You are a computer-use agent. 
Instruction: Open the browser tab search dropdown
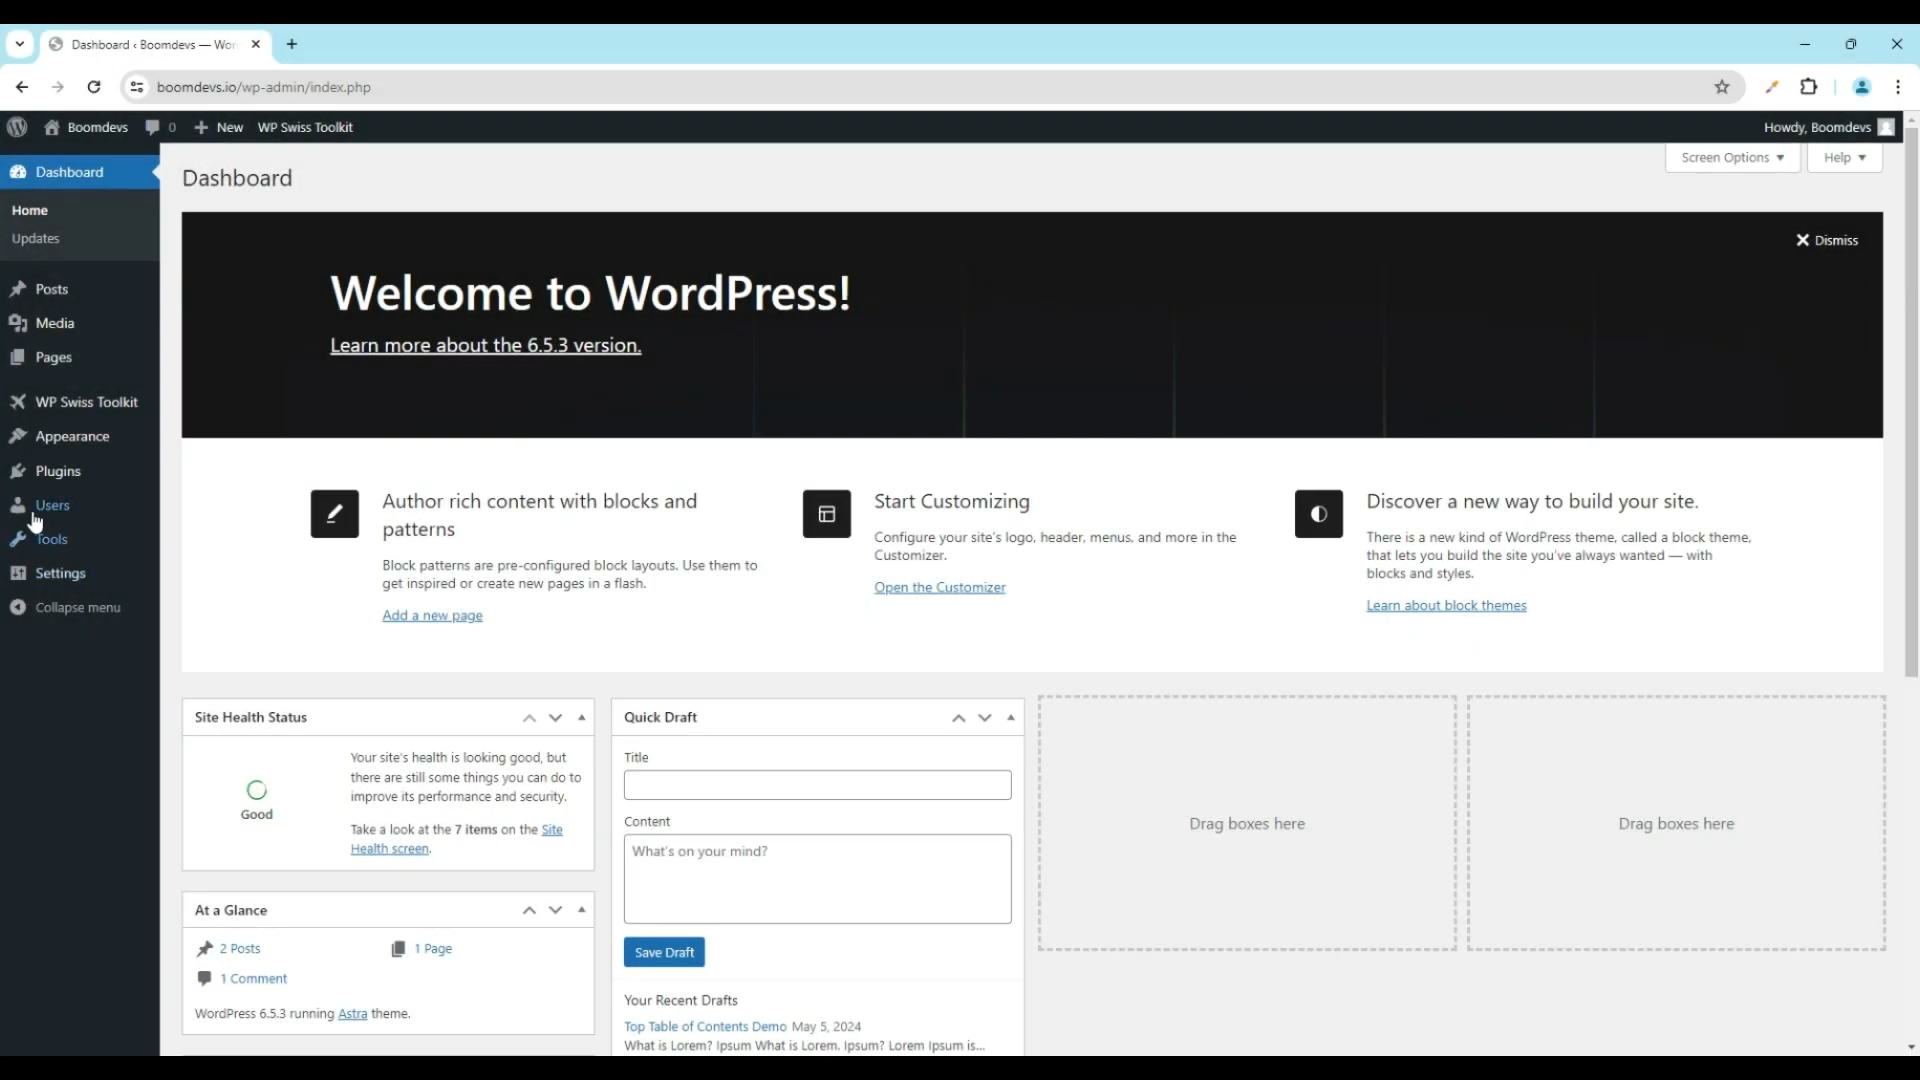click(x=20, y=44)
